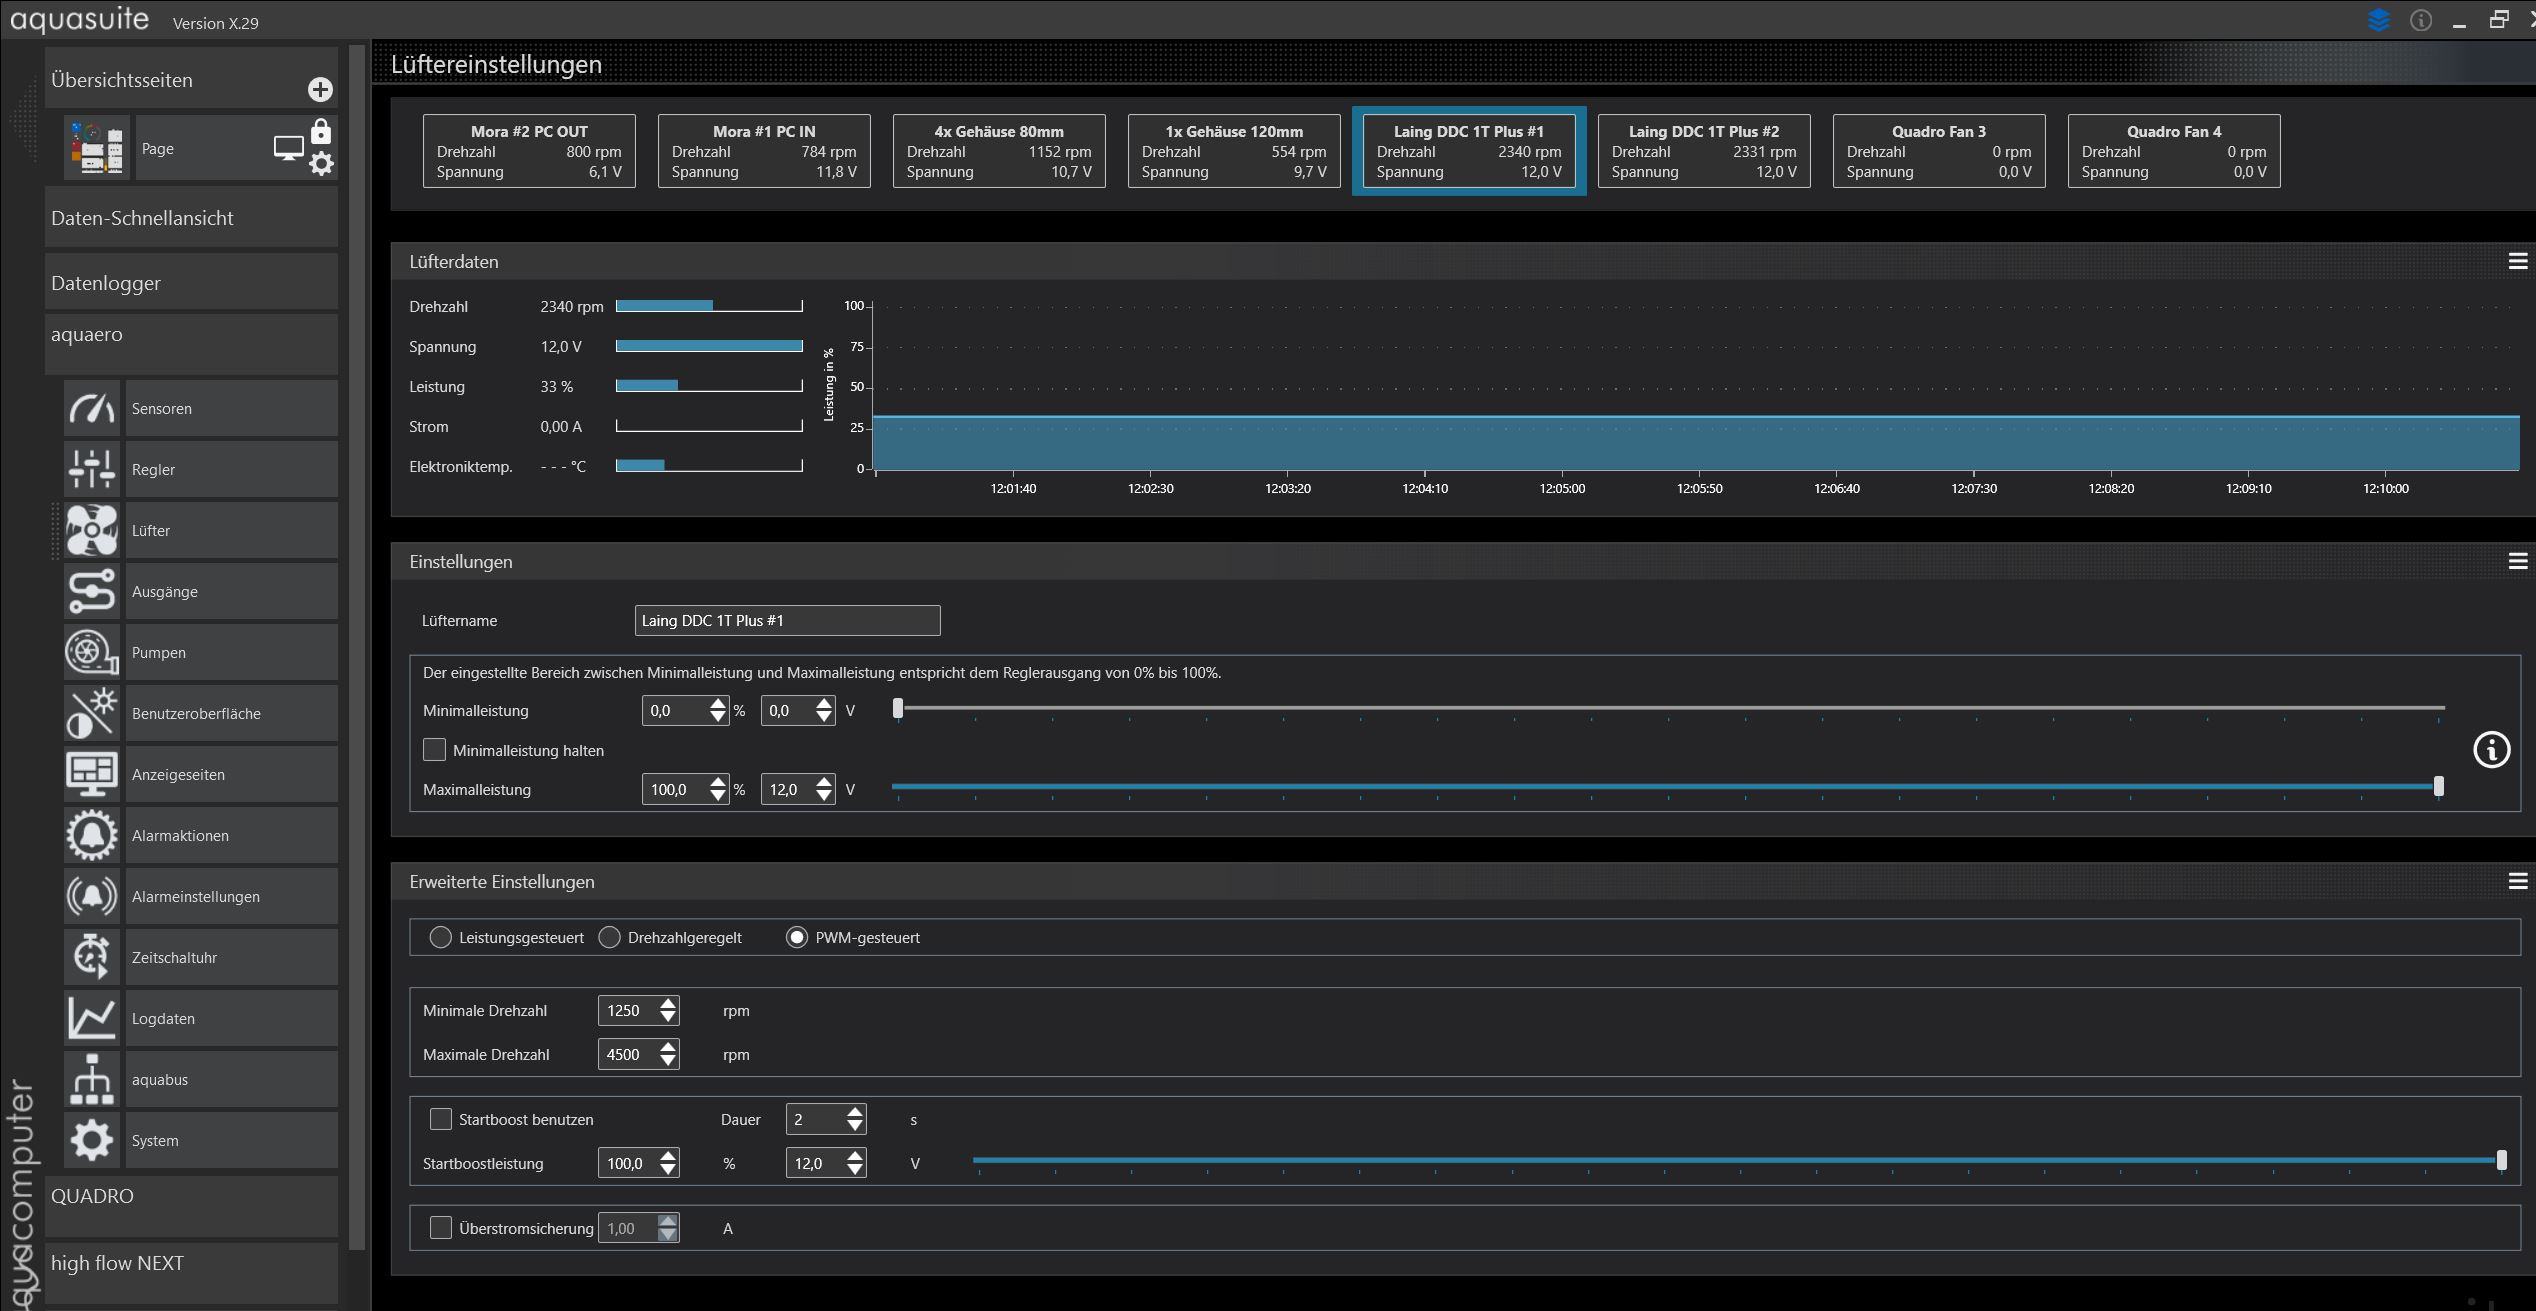Select PWM-gesteuert radio option
Viewport: 2536px width, 1311px height.
click(797, 937)
